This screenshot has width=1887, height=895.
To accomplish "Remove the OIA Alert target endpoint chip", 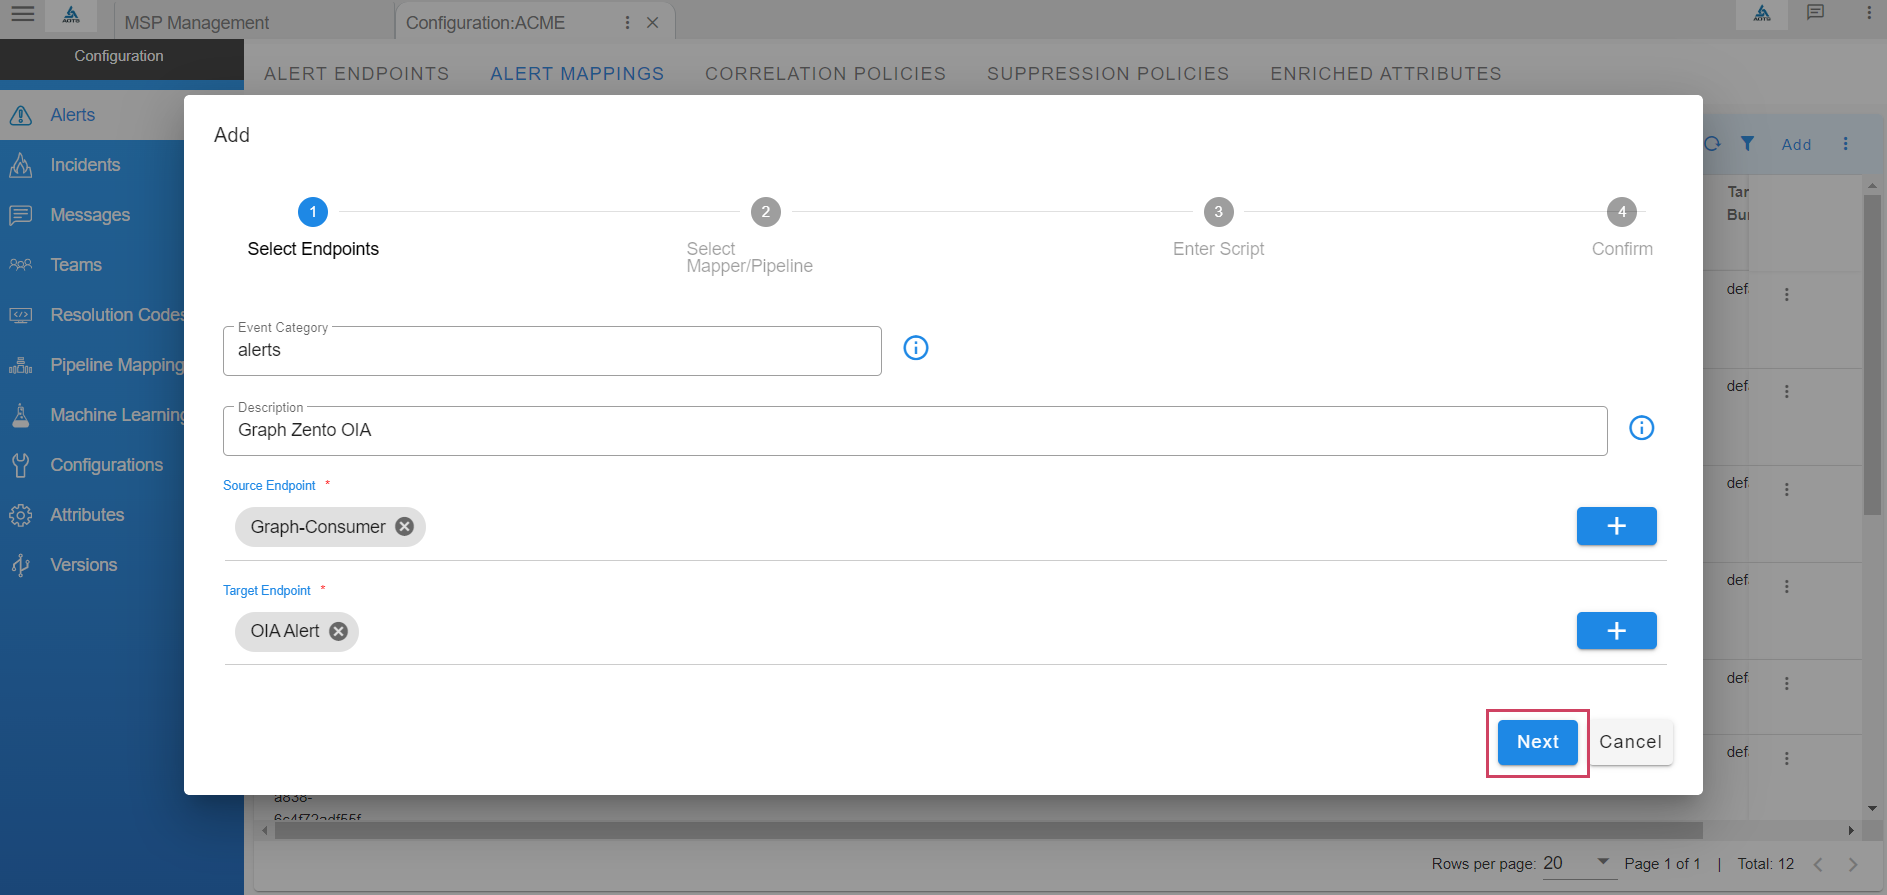I will tap(339, 632).
